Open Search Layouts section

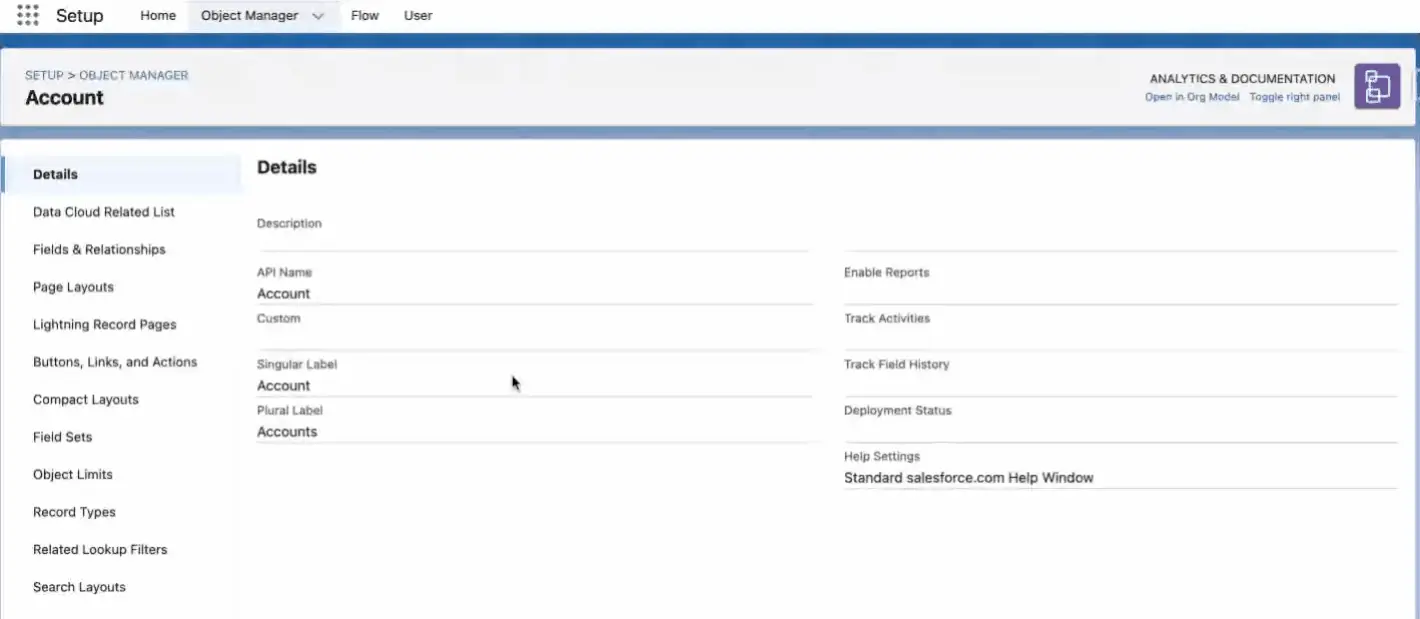(79, 587)
